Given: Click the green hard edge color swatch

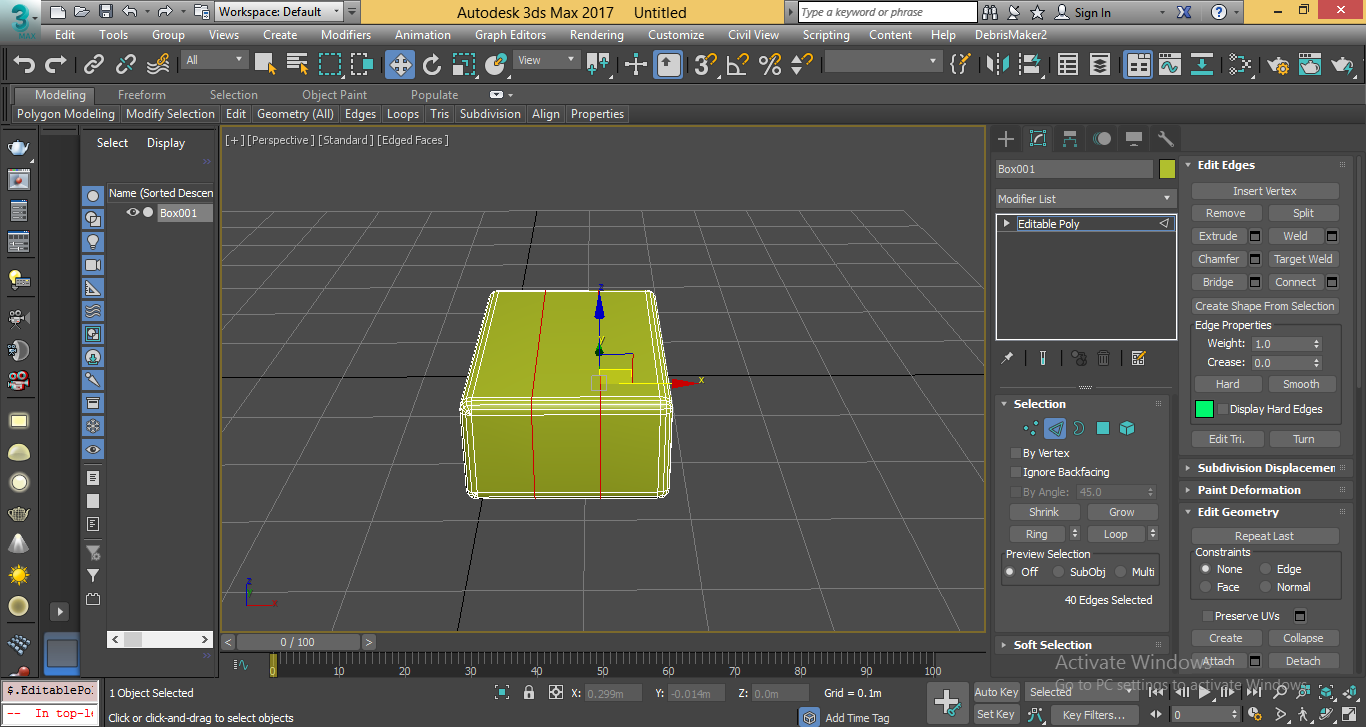Looking at the screenshot, I should click(x=1204, y=409).
